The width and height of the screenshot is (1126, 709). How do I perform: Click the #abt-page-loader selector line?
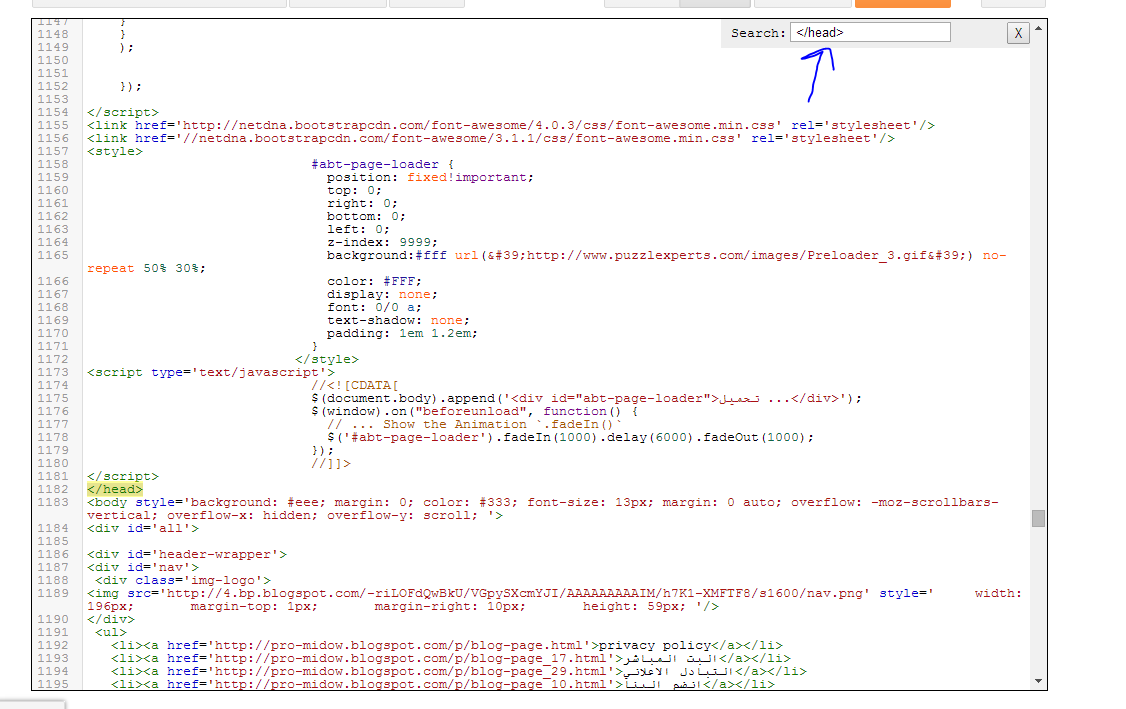382,164
